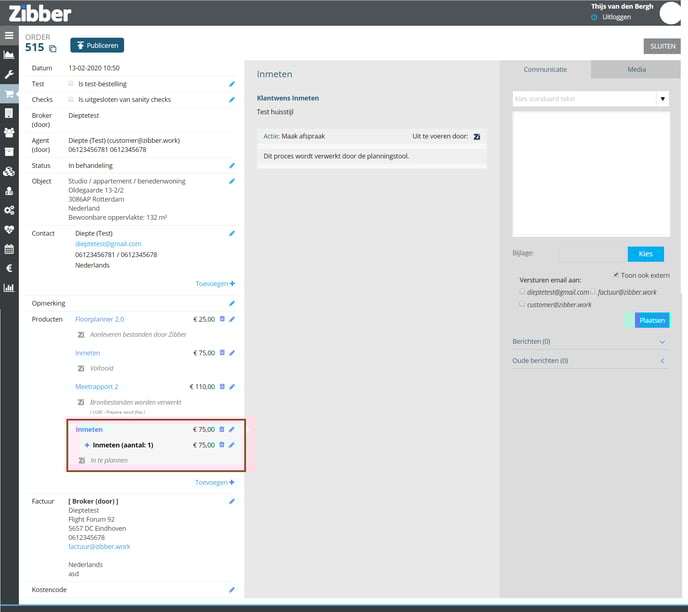Select the Communicatie tab

546,70
